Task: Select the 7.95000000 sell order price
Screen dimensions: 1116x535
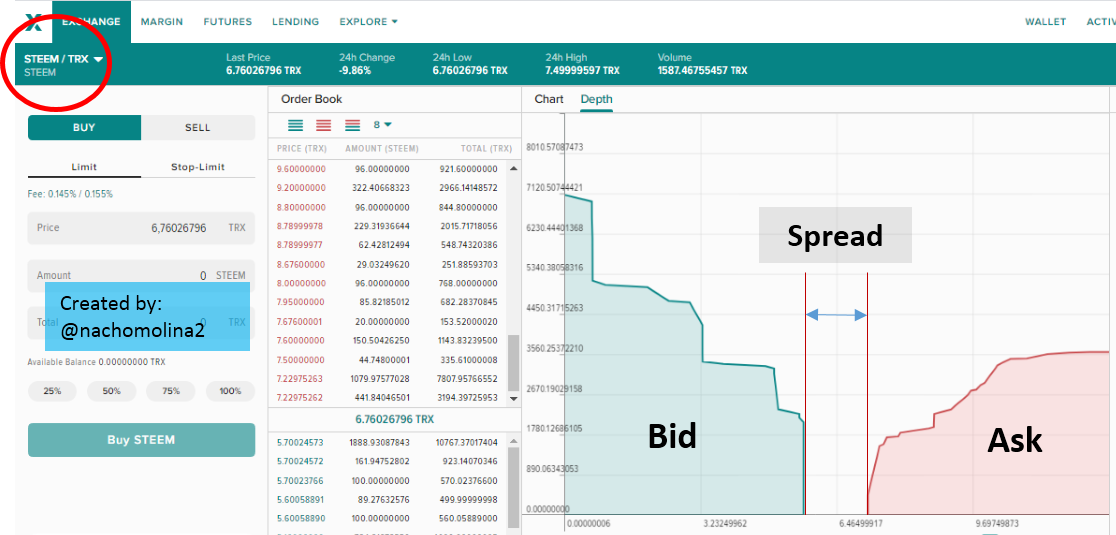Action: click(301, 302)
